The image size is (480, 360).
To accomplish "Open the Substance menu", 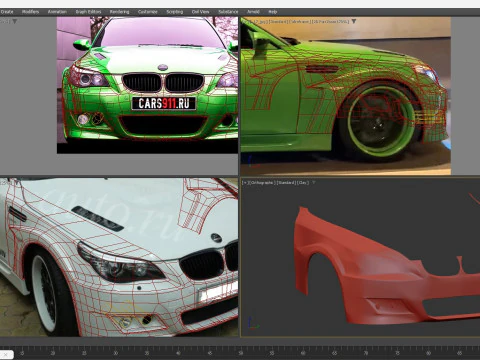I will click(228, 12).
